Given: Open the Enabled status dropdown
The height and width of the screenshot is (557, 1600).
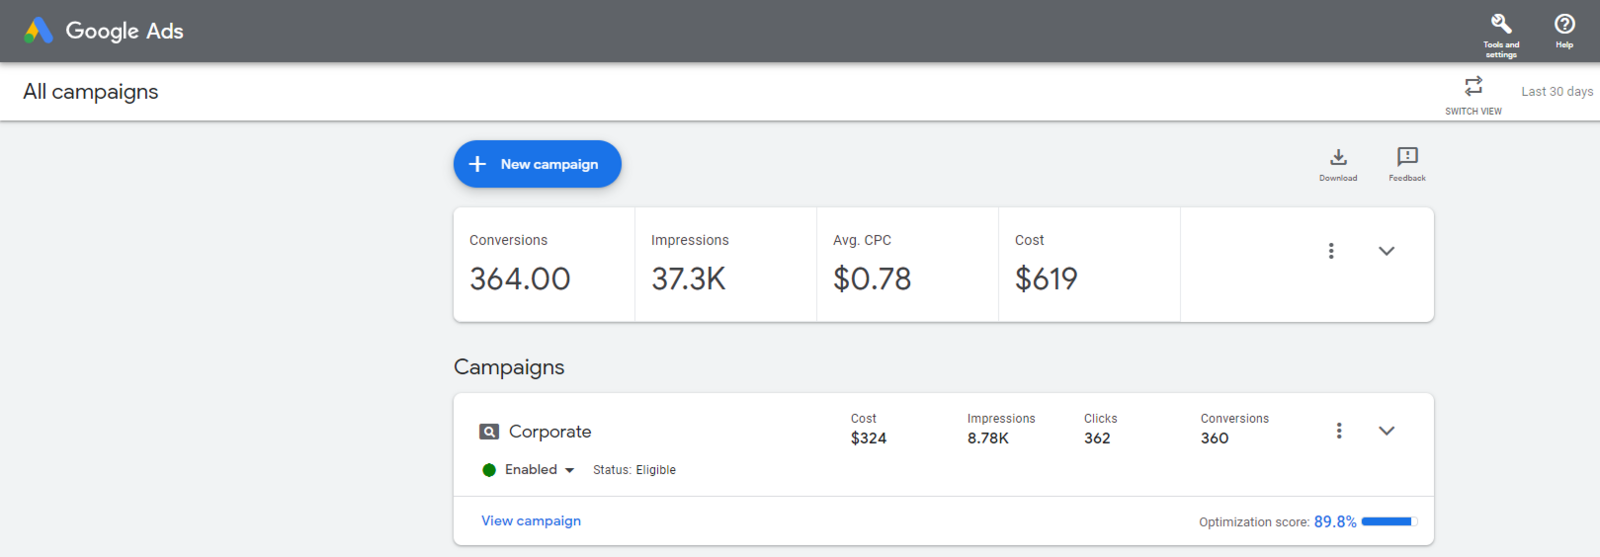Looking at the screenshot, I should [x=540, y=470].
